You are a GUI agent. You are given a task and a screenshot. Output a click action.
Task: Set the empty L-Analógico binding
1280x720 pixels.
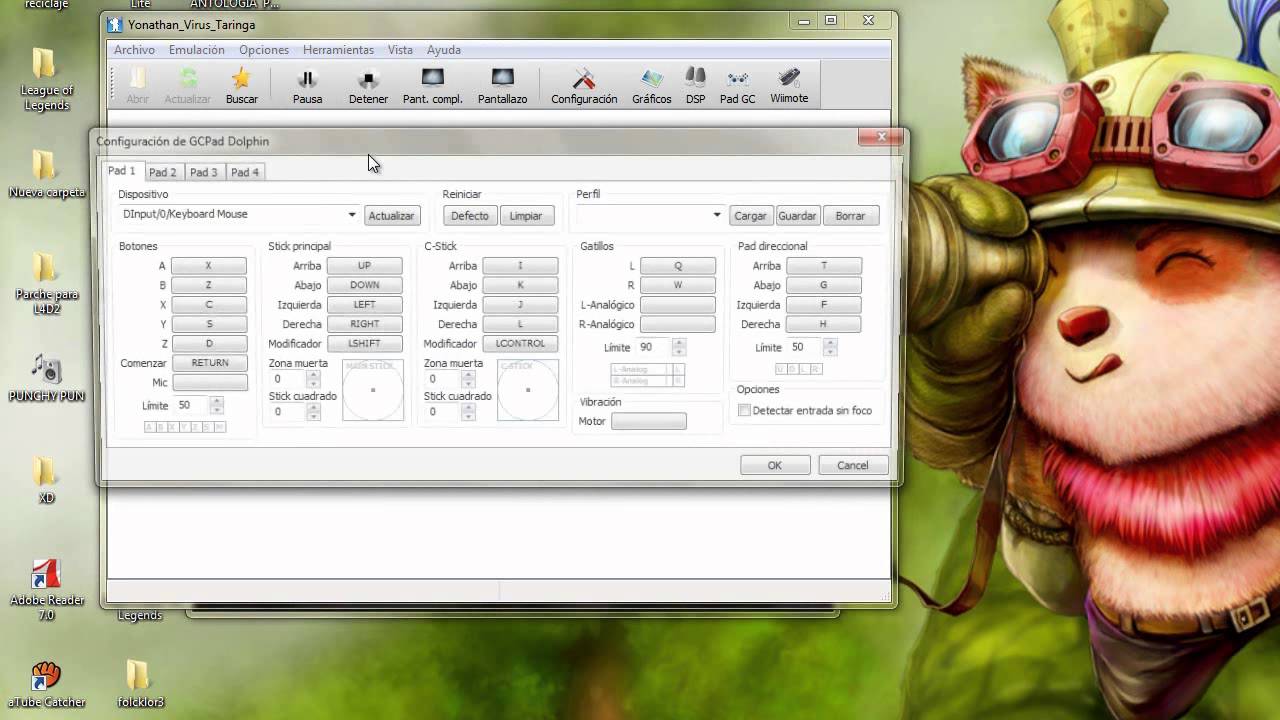678,305
